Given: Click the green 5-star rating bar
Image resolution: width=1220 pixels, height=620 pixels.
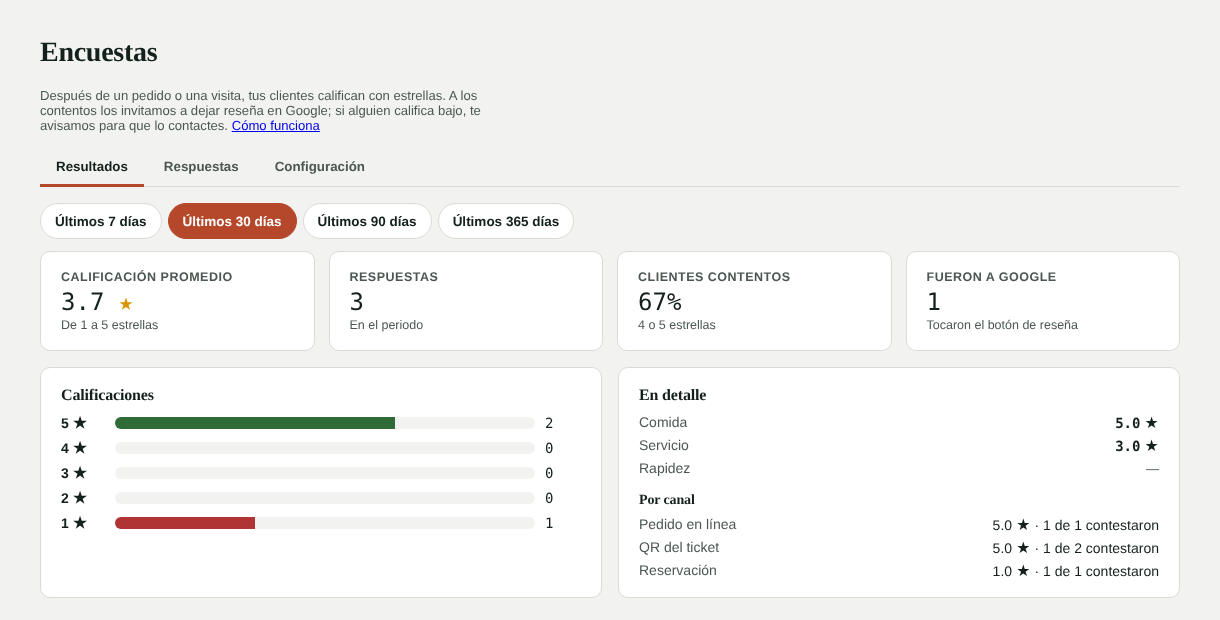Looking at the screenshot, I should point(255,423).
